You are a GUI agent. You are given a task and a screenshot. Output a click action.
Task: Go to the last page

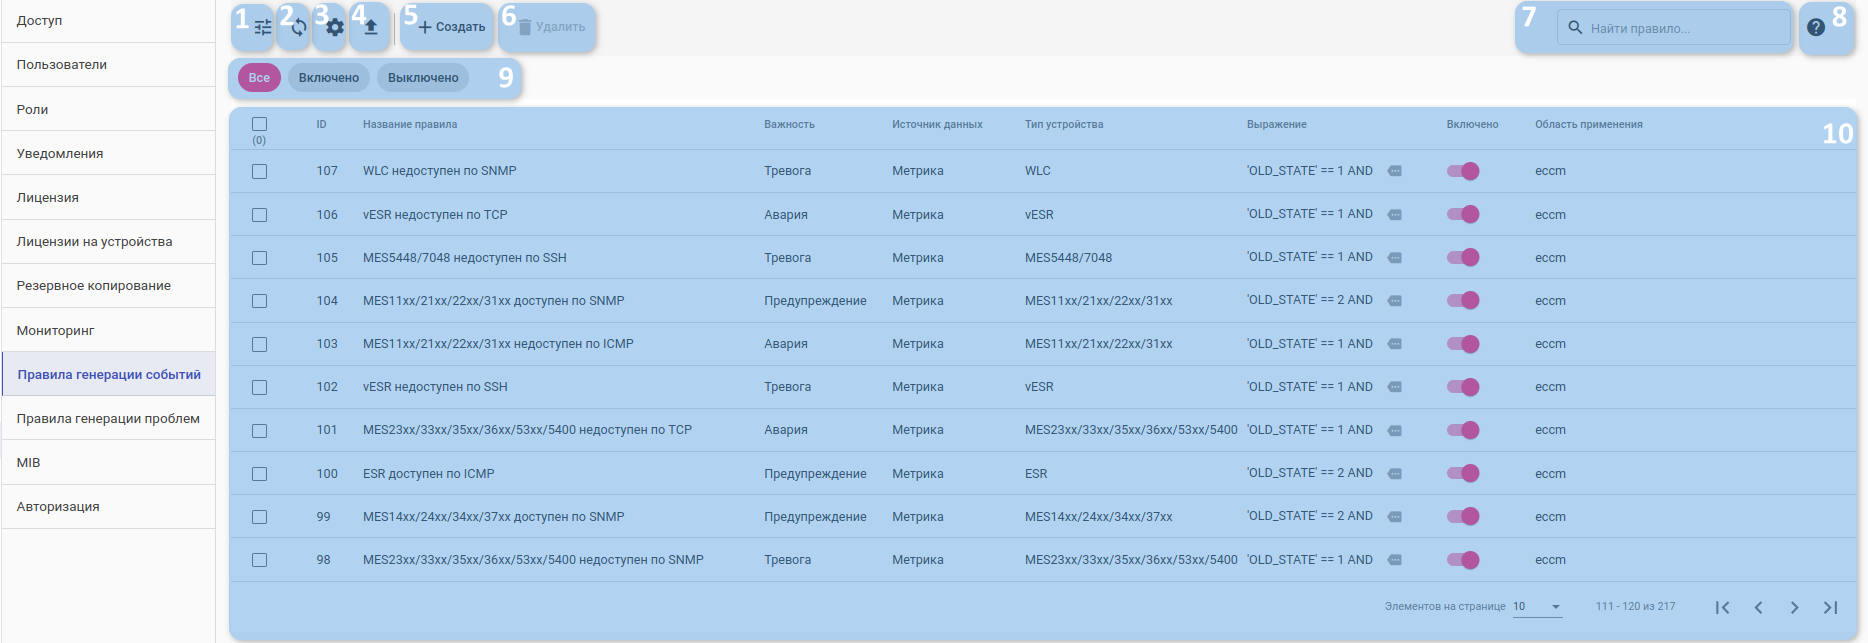pyautogui.click(x=1830, y=607)
